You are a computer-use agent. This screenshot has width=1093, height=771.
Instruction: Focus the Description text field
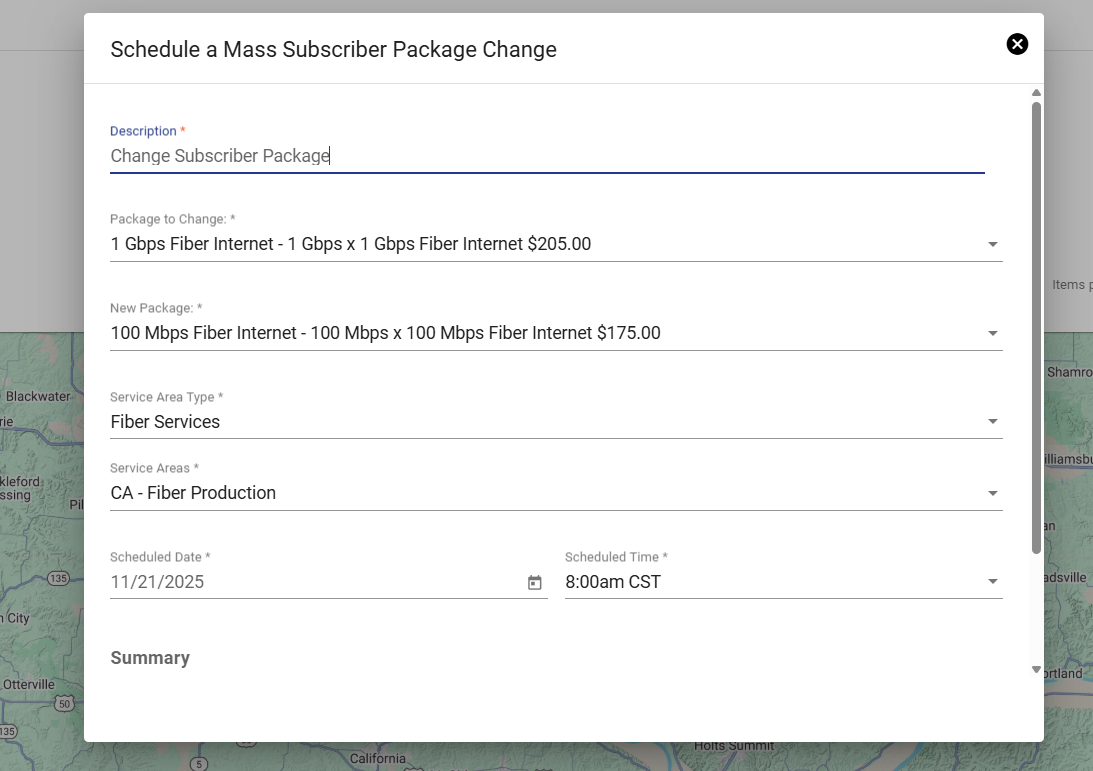point(546,156)
